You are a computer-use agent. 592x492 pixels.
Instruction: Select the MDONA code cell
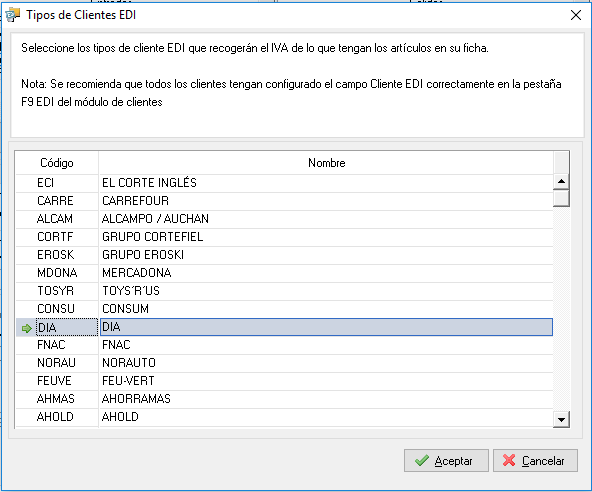[66, 273]
